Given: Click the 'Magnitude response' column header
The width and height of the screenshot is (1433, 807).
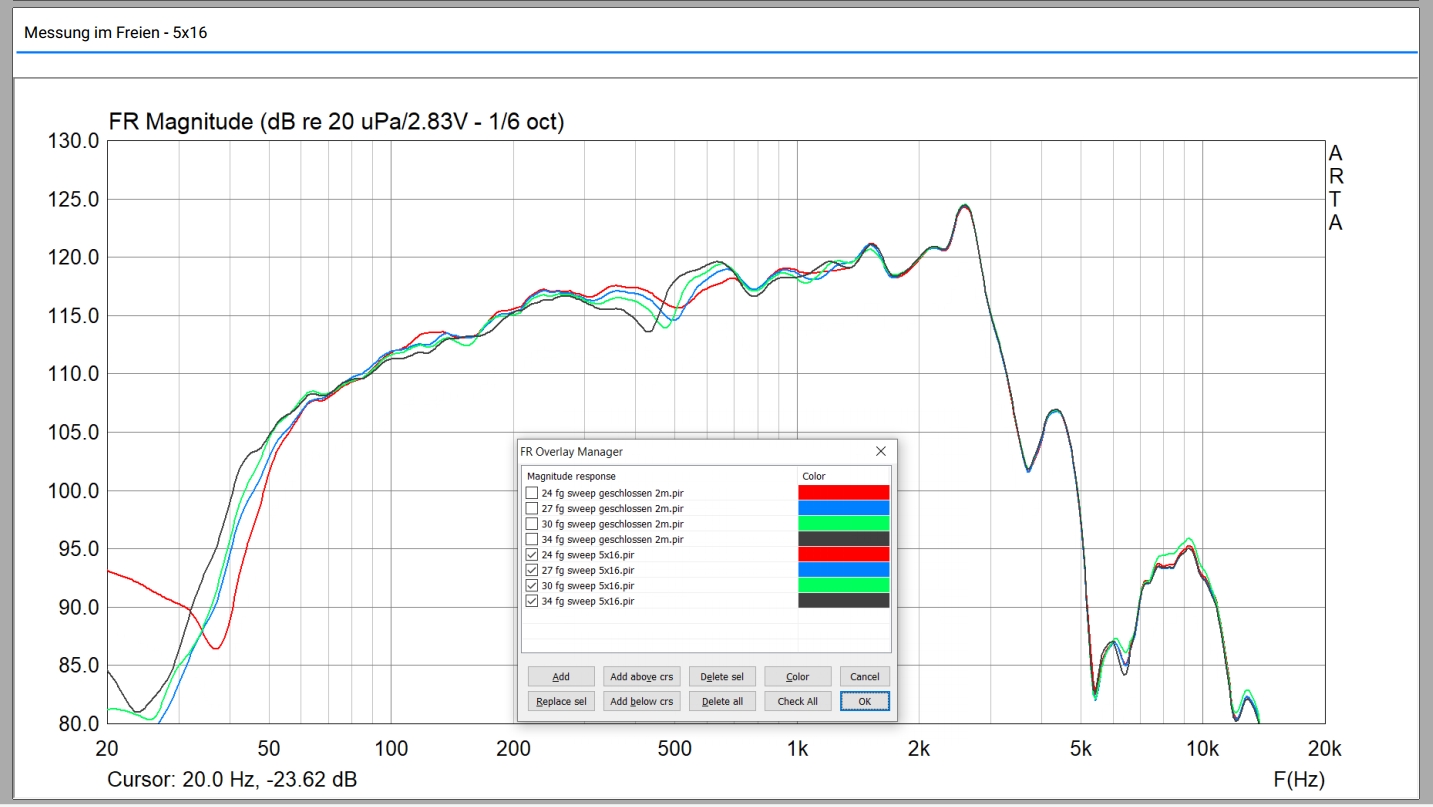Looking at the screenshot, I should coord(571,476).
